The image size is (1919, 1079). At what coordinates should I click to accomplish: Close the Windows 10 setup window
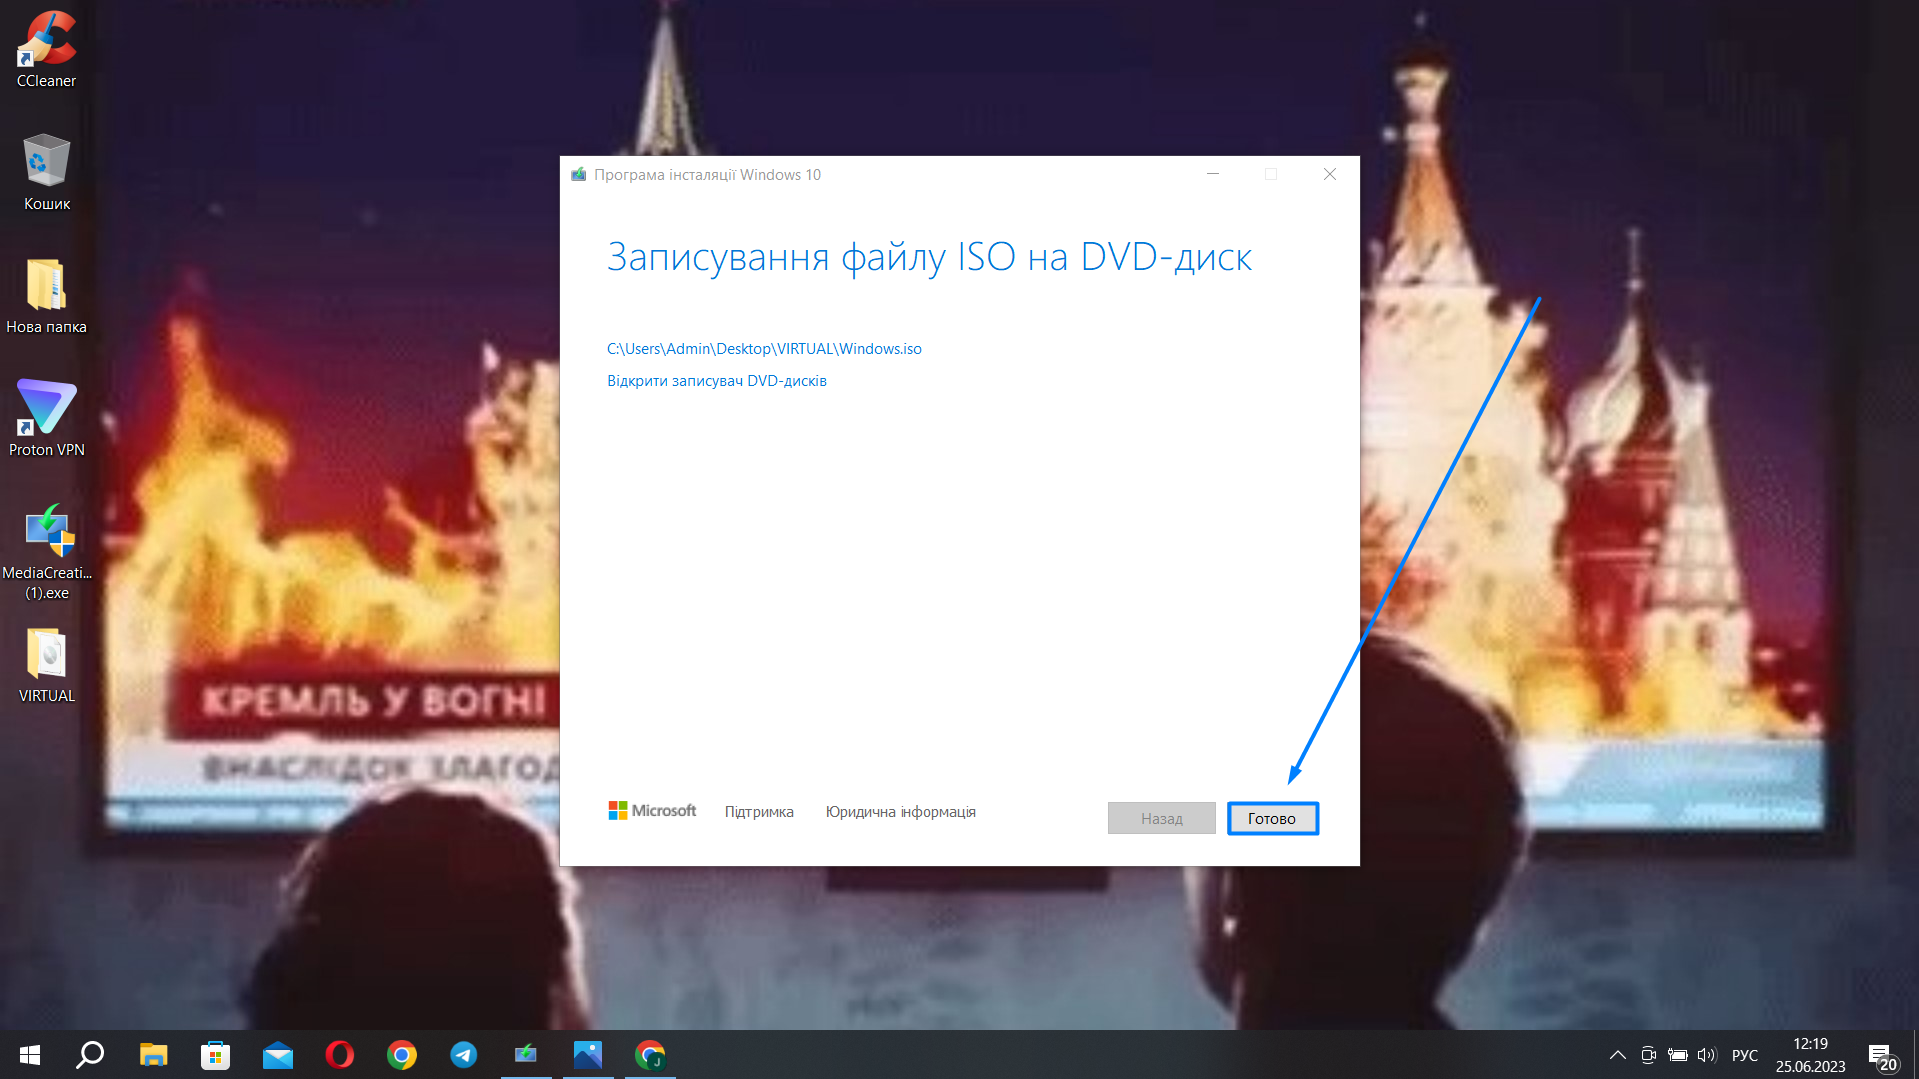[1329, 174]
